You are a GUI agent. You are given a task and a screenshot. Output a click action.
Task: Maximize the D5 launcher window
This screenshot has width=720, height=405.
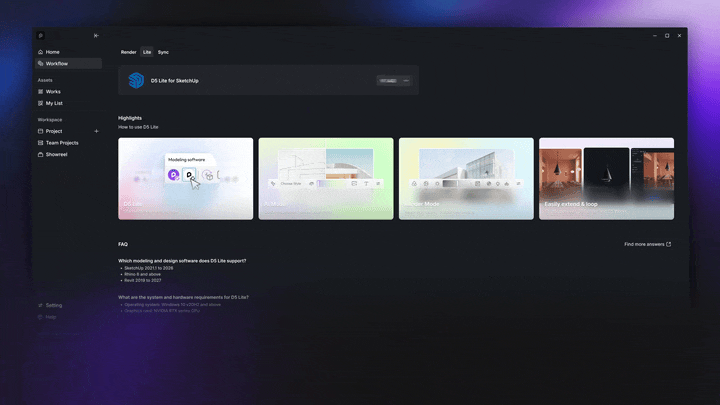[667, 35]
